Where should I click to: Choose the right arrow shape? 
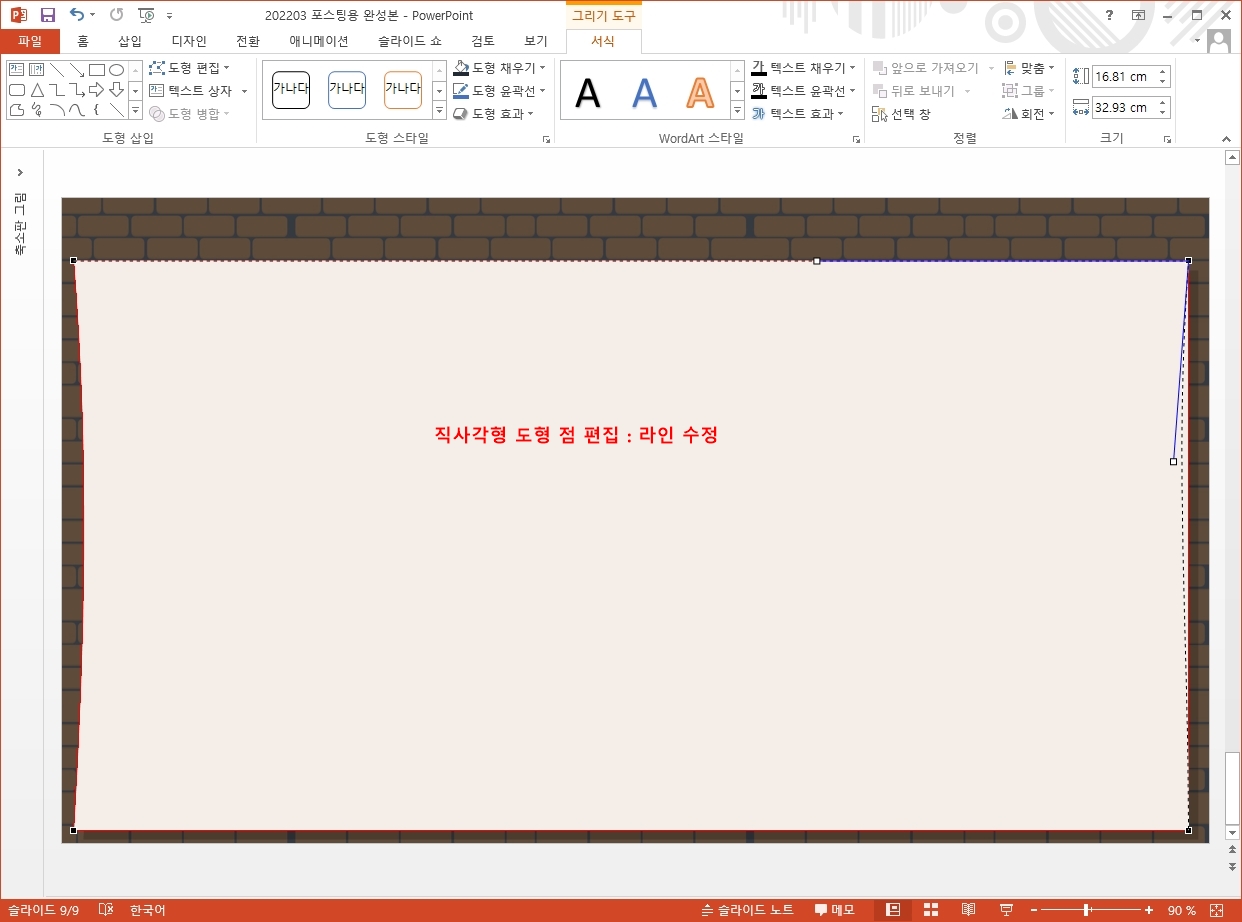click(97, 90)
